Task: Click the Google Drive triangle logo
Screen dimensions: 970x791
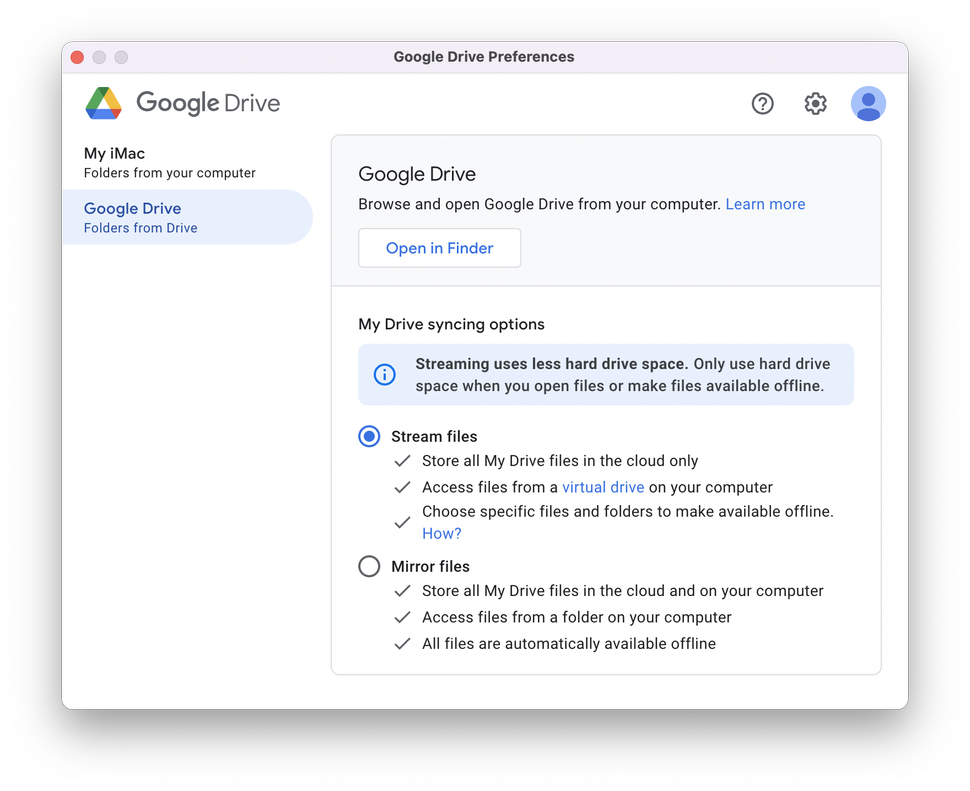Action: [x=104, y=103]
